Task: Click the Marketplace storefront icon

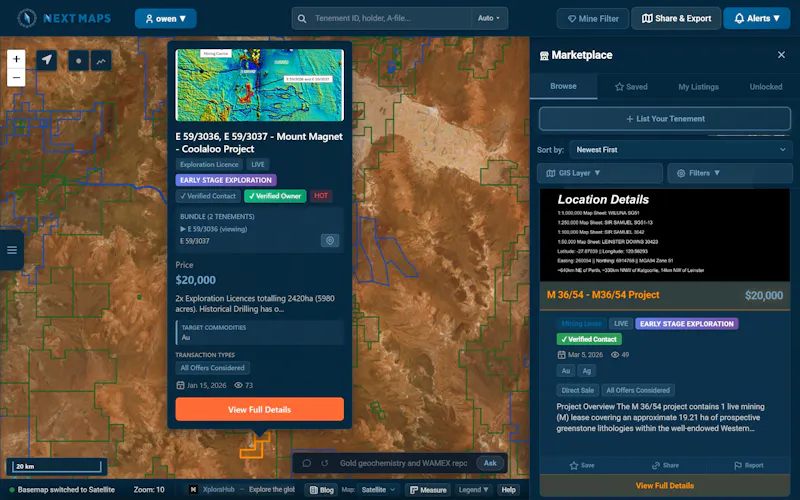Action: [544, 56]
